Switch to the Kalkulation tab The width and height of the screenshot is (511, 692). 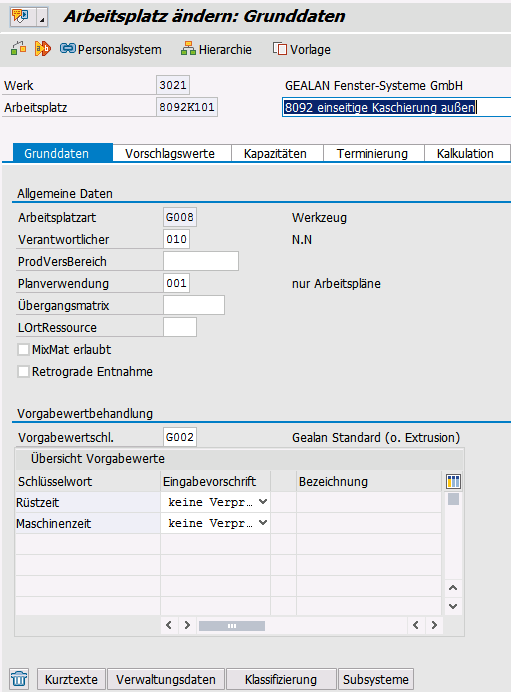click(465, 154)
